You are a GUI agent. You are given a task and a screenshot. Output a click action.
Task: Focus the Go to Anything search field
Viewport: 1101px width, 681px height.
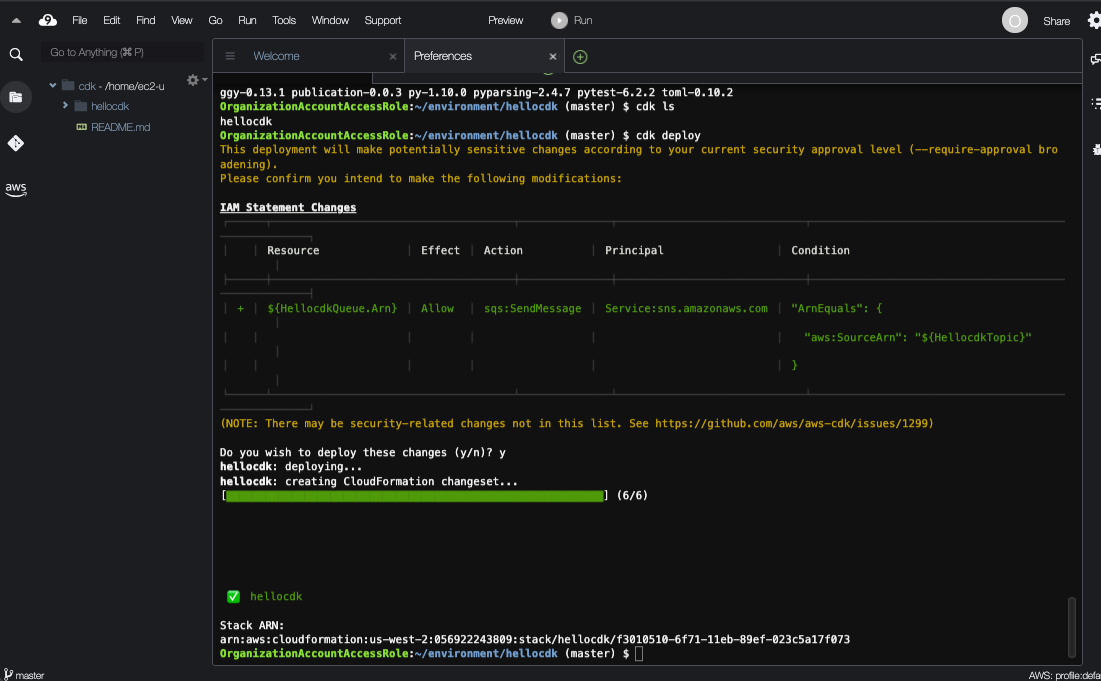click(123, 52)
